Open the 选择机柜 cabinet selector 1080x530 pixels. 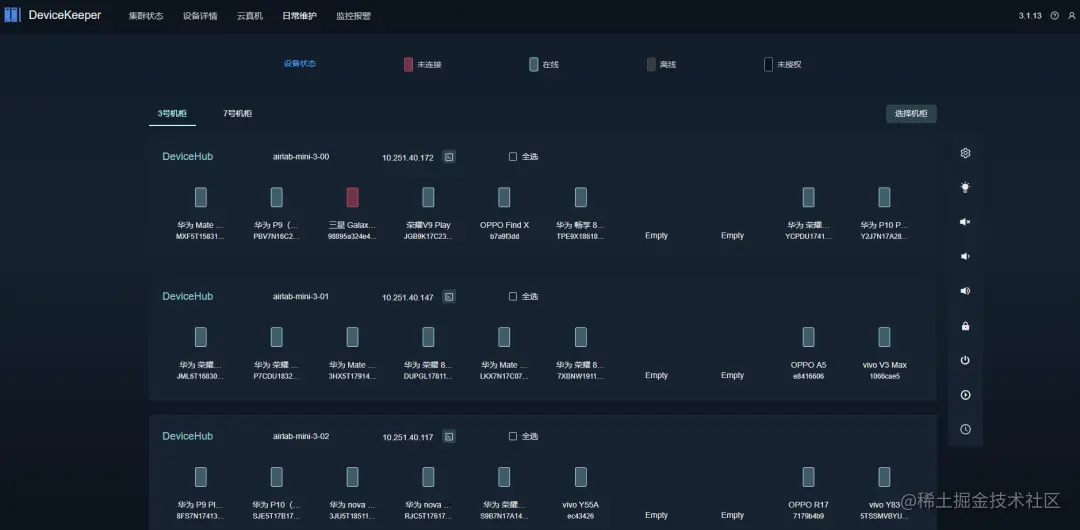(x=911, y=114)
